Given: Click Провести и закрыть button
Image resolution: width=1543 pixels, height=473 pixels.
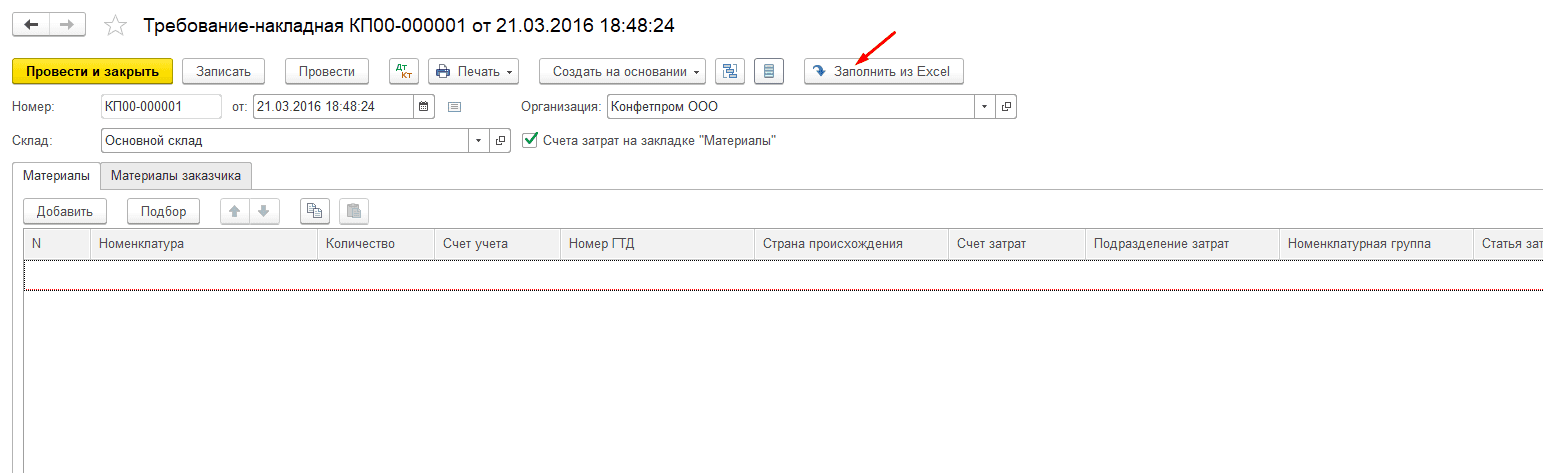Looking at the screenshot, I should pos(93,71).
